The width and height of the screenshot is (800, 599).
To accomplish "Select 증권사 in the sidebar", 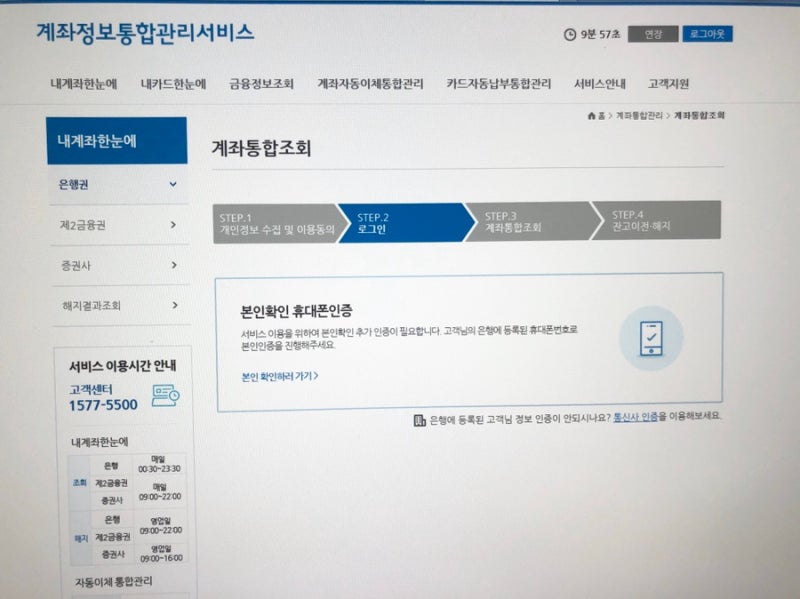I will pyautogui.click(x=76, y=265).
